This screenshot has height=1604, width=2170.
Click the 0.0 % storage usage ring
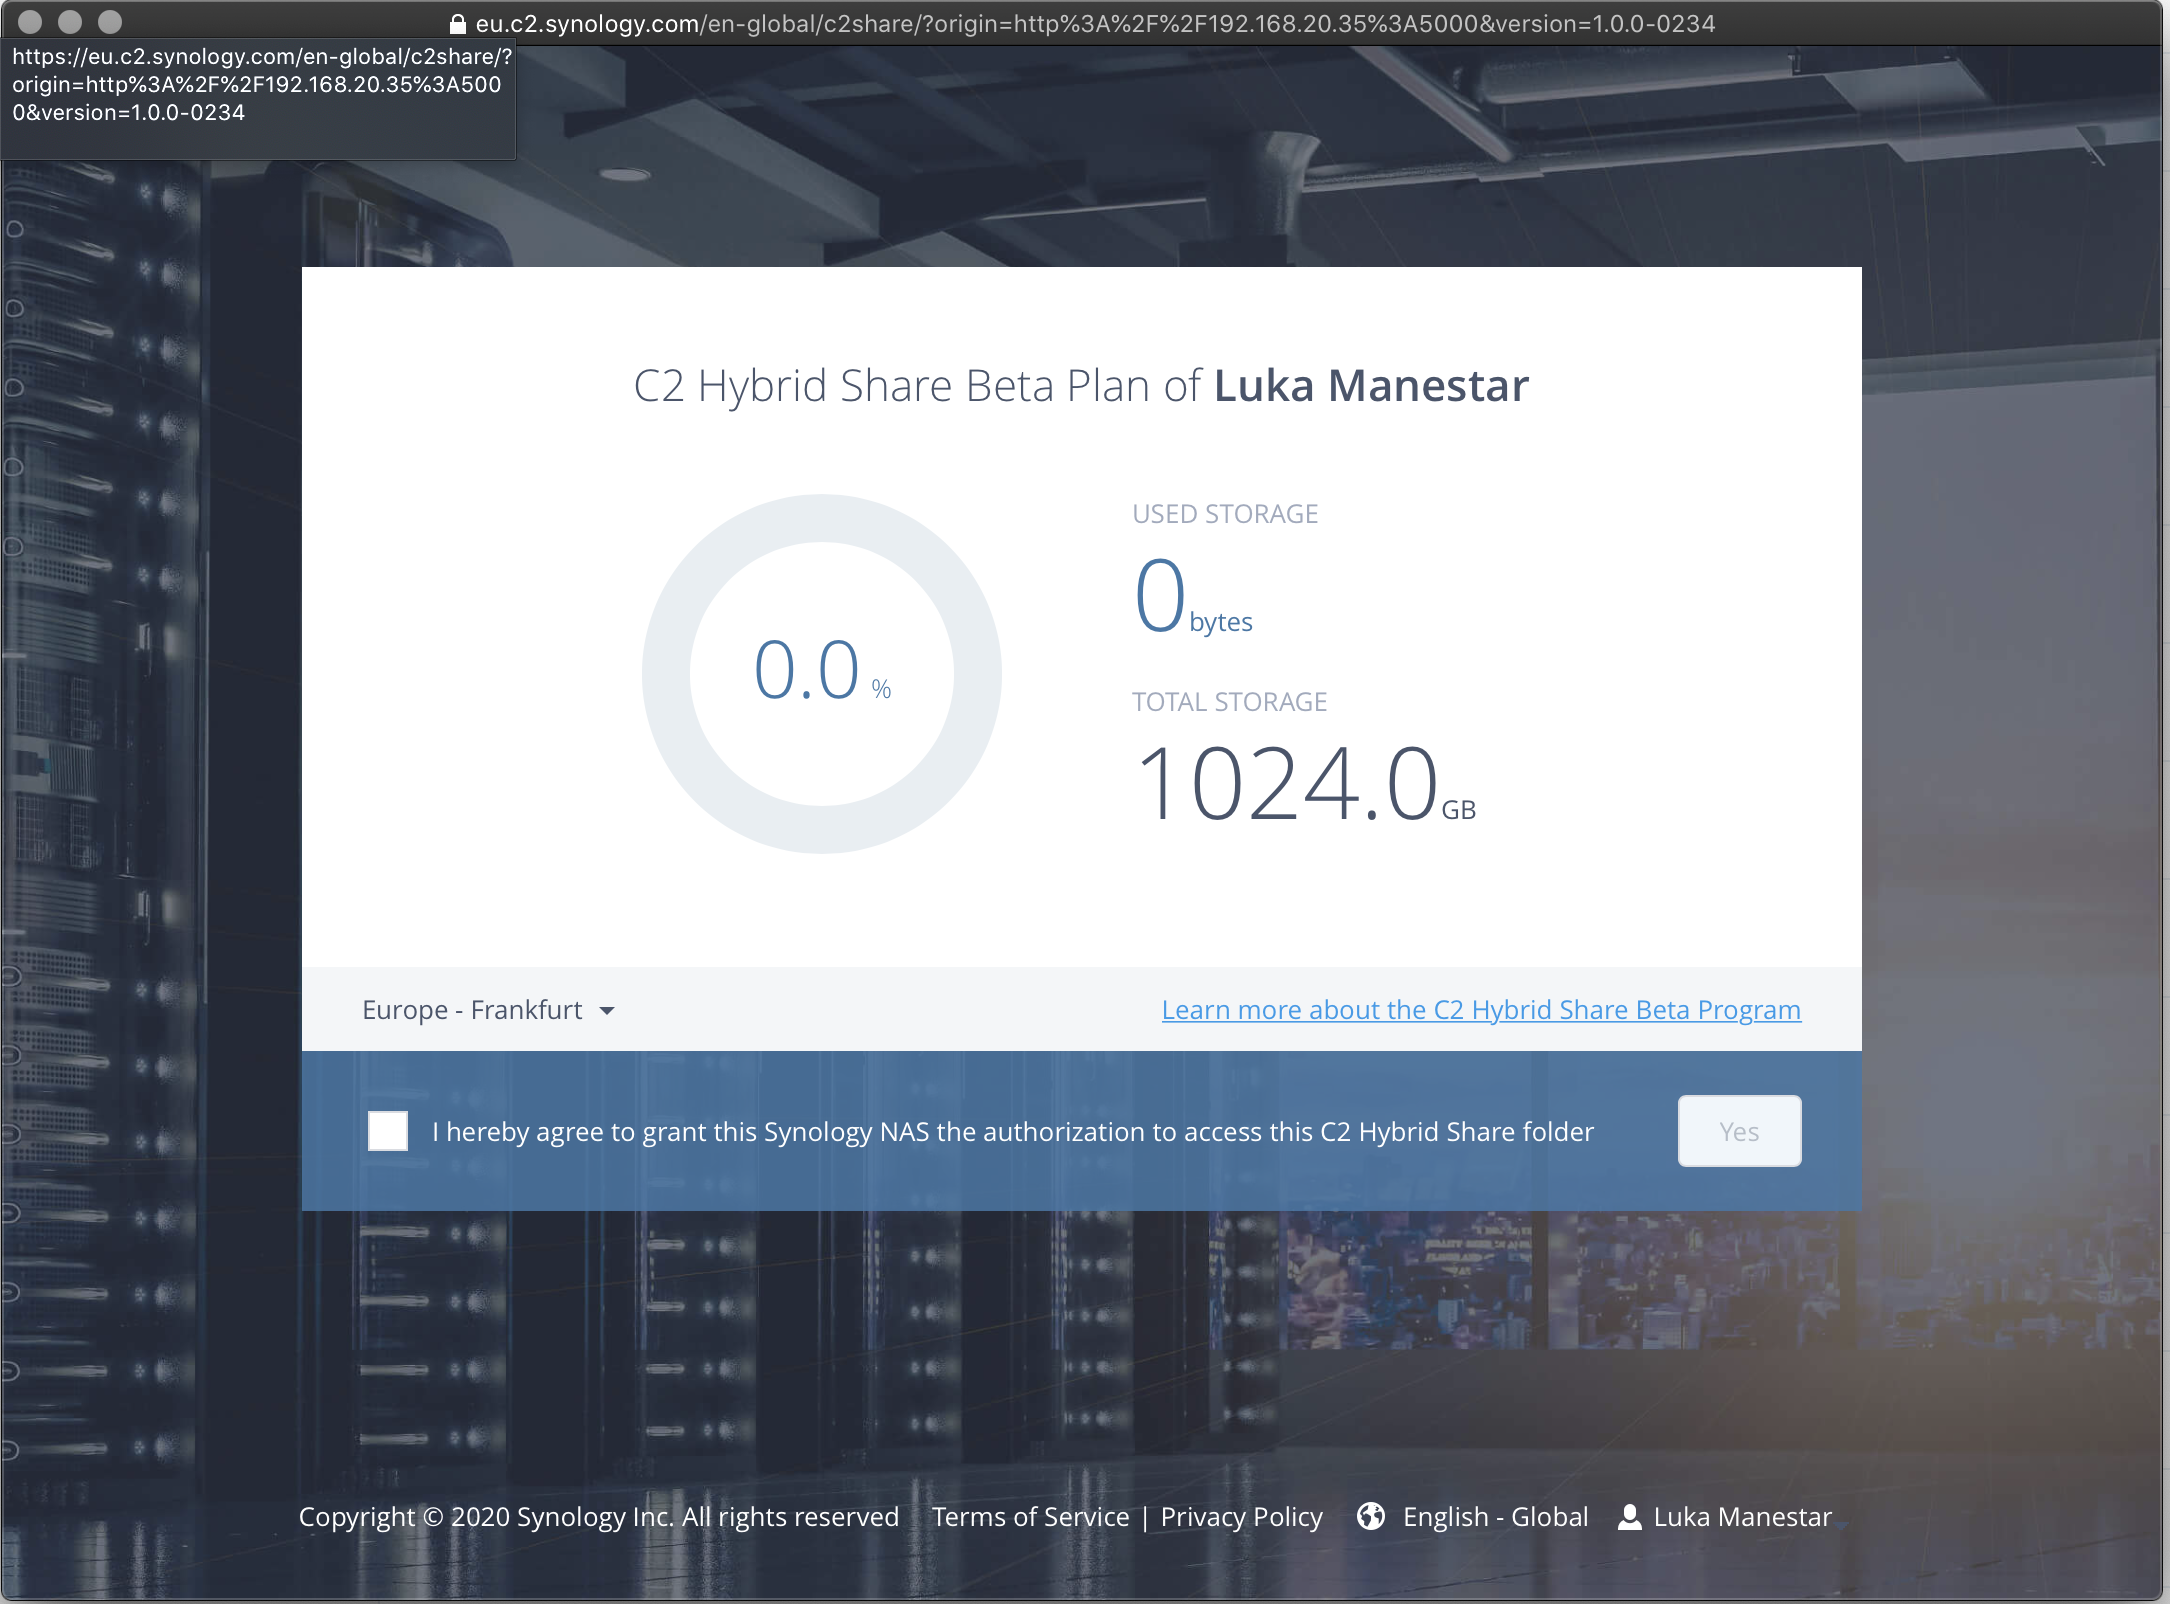click(821, 673)
